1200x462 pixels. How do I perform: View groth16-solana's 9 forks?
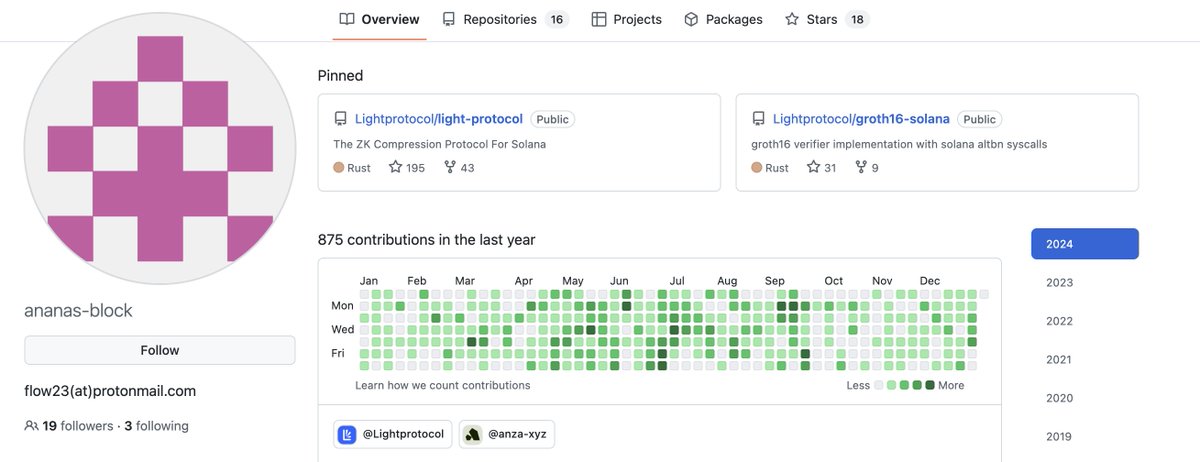(x=867, y=168)
